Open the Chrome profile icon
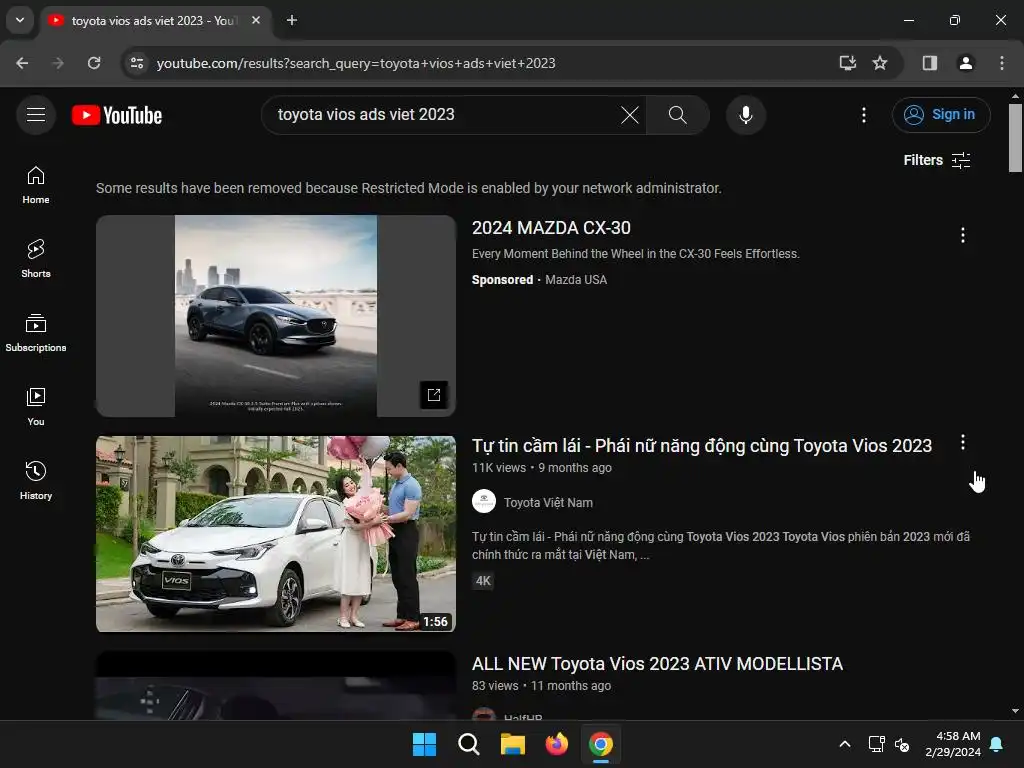 (x=965, y=63)
